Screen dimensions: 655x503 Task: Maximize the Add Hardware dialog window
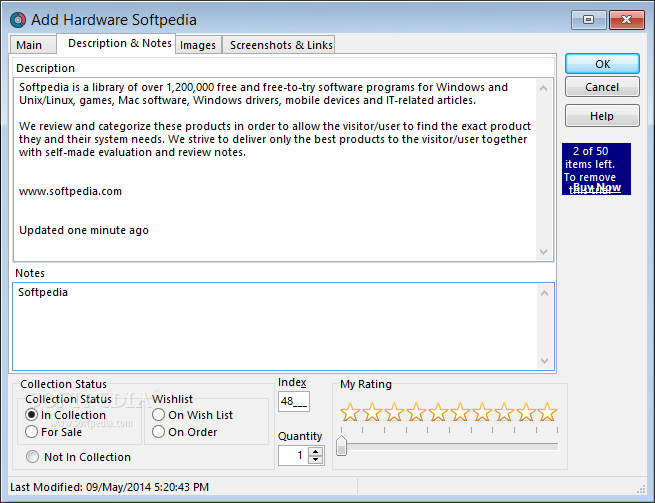[588, 20]
